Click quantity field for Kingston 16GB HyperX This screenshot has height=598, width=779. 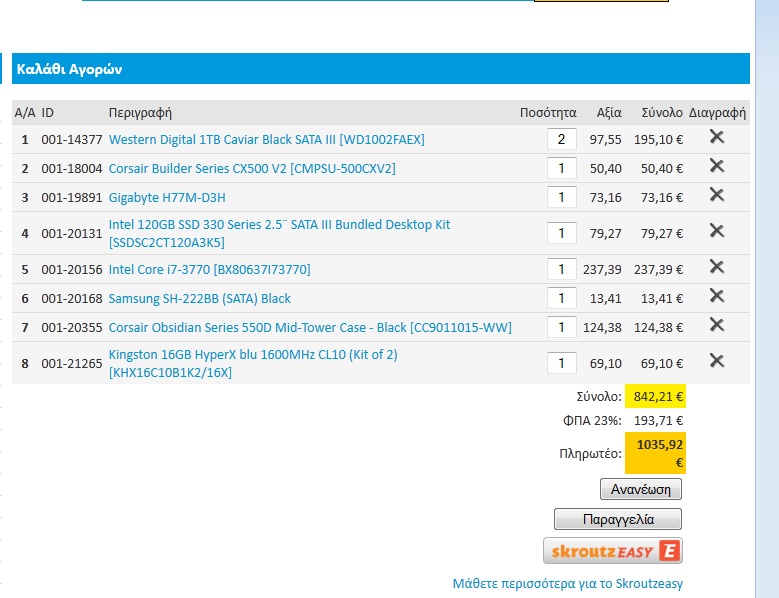[x=561, y=363]
